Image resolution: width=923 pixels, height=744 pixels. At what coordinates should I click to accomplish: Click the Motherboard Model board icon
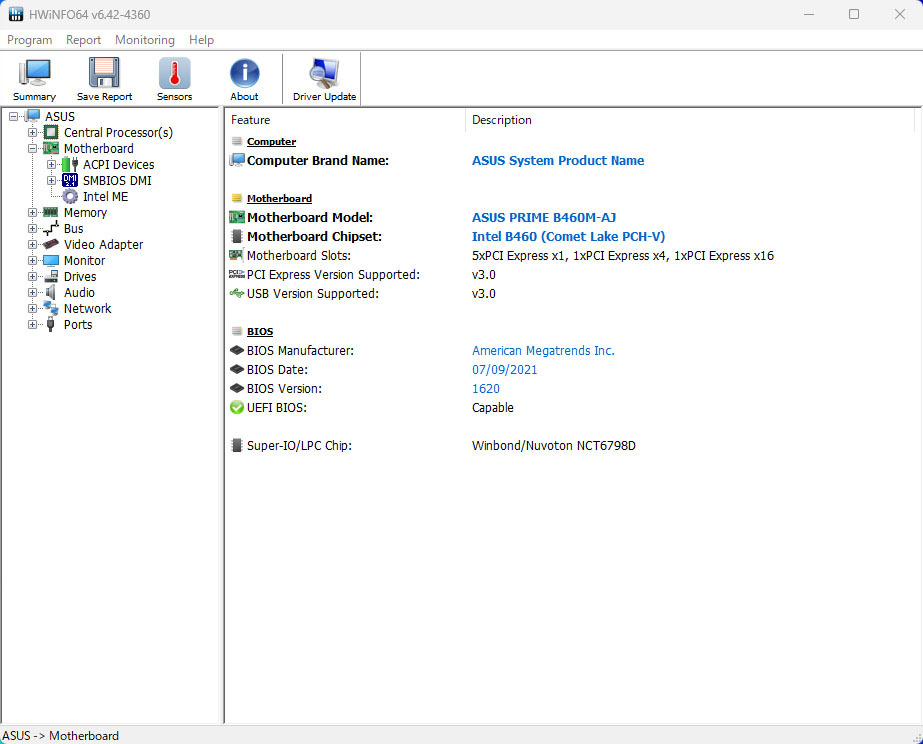click(x=237, y=217)
